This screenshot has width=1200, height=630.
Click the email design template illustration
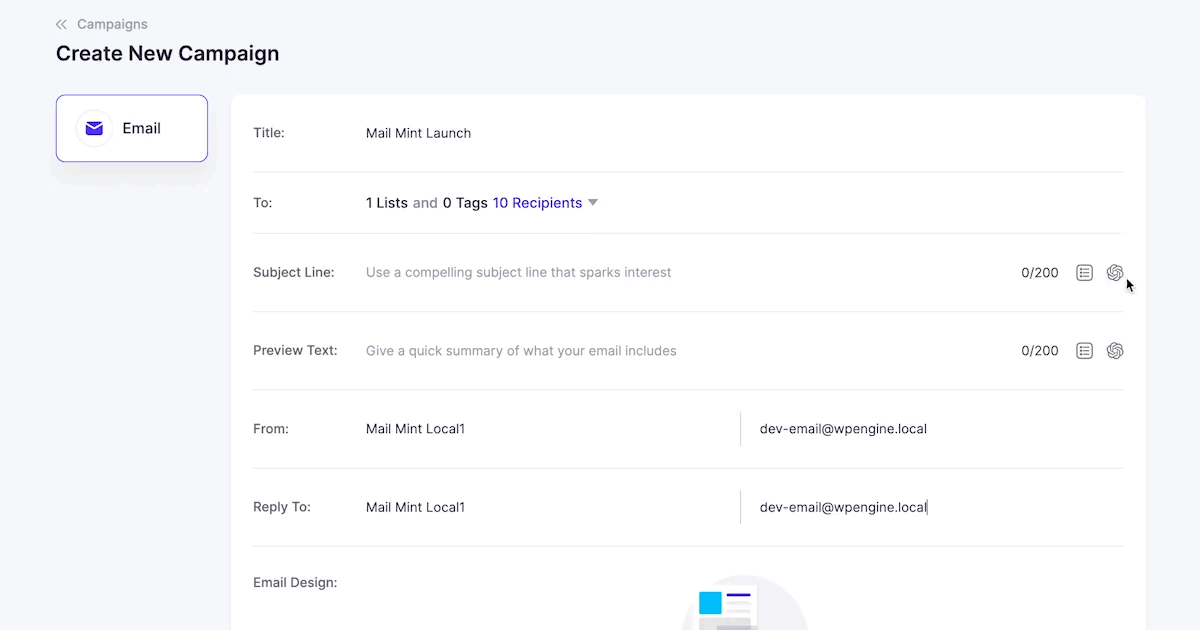click(745, 603)
